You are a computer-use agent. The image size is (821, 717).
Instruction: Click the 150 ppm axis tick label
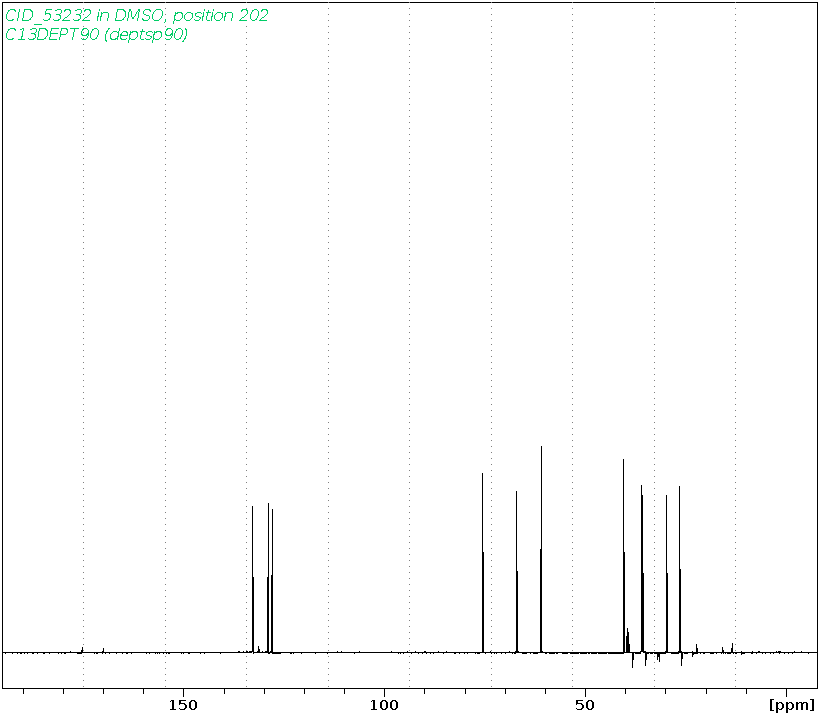tap(183, 705)
